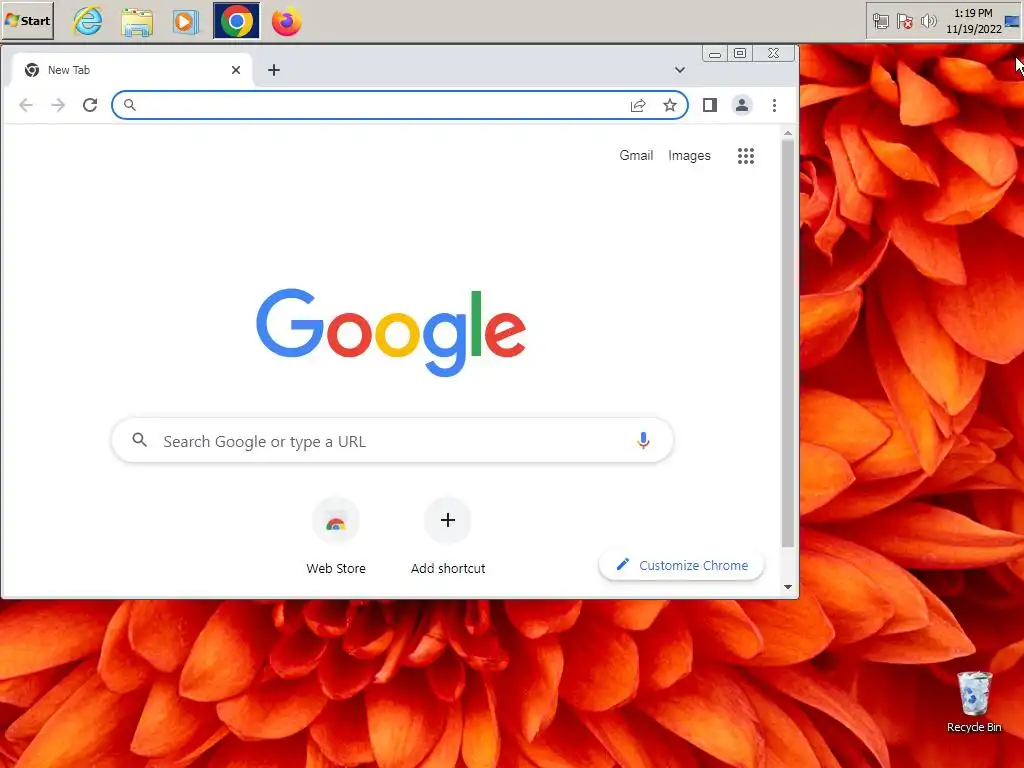Open the Gmail link
1024x768 pixels.
(636, 155)
